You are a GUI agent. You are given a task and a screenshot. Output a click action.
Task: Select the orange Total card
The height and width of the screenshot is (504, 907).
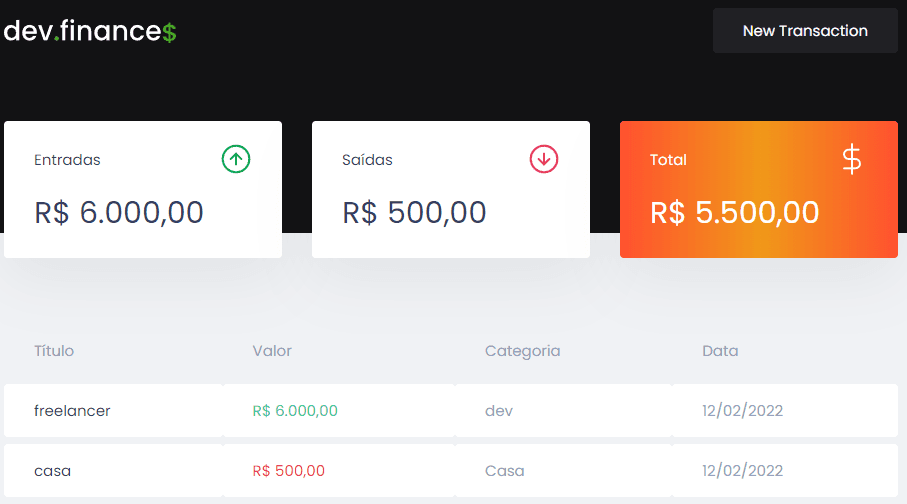759,189
